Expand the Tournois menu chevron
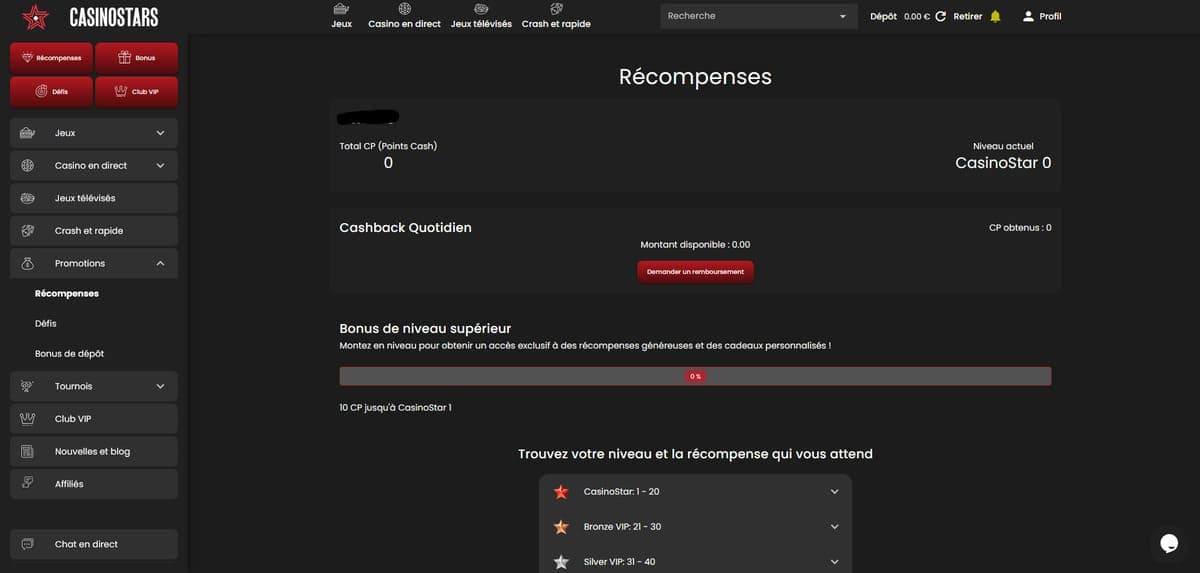This screenshot has height=573, width=1200. point(160,386)
